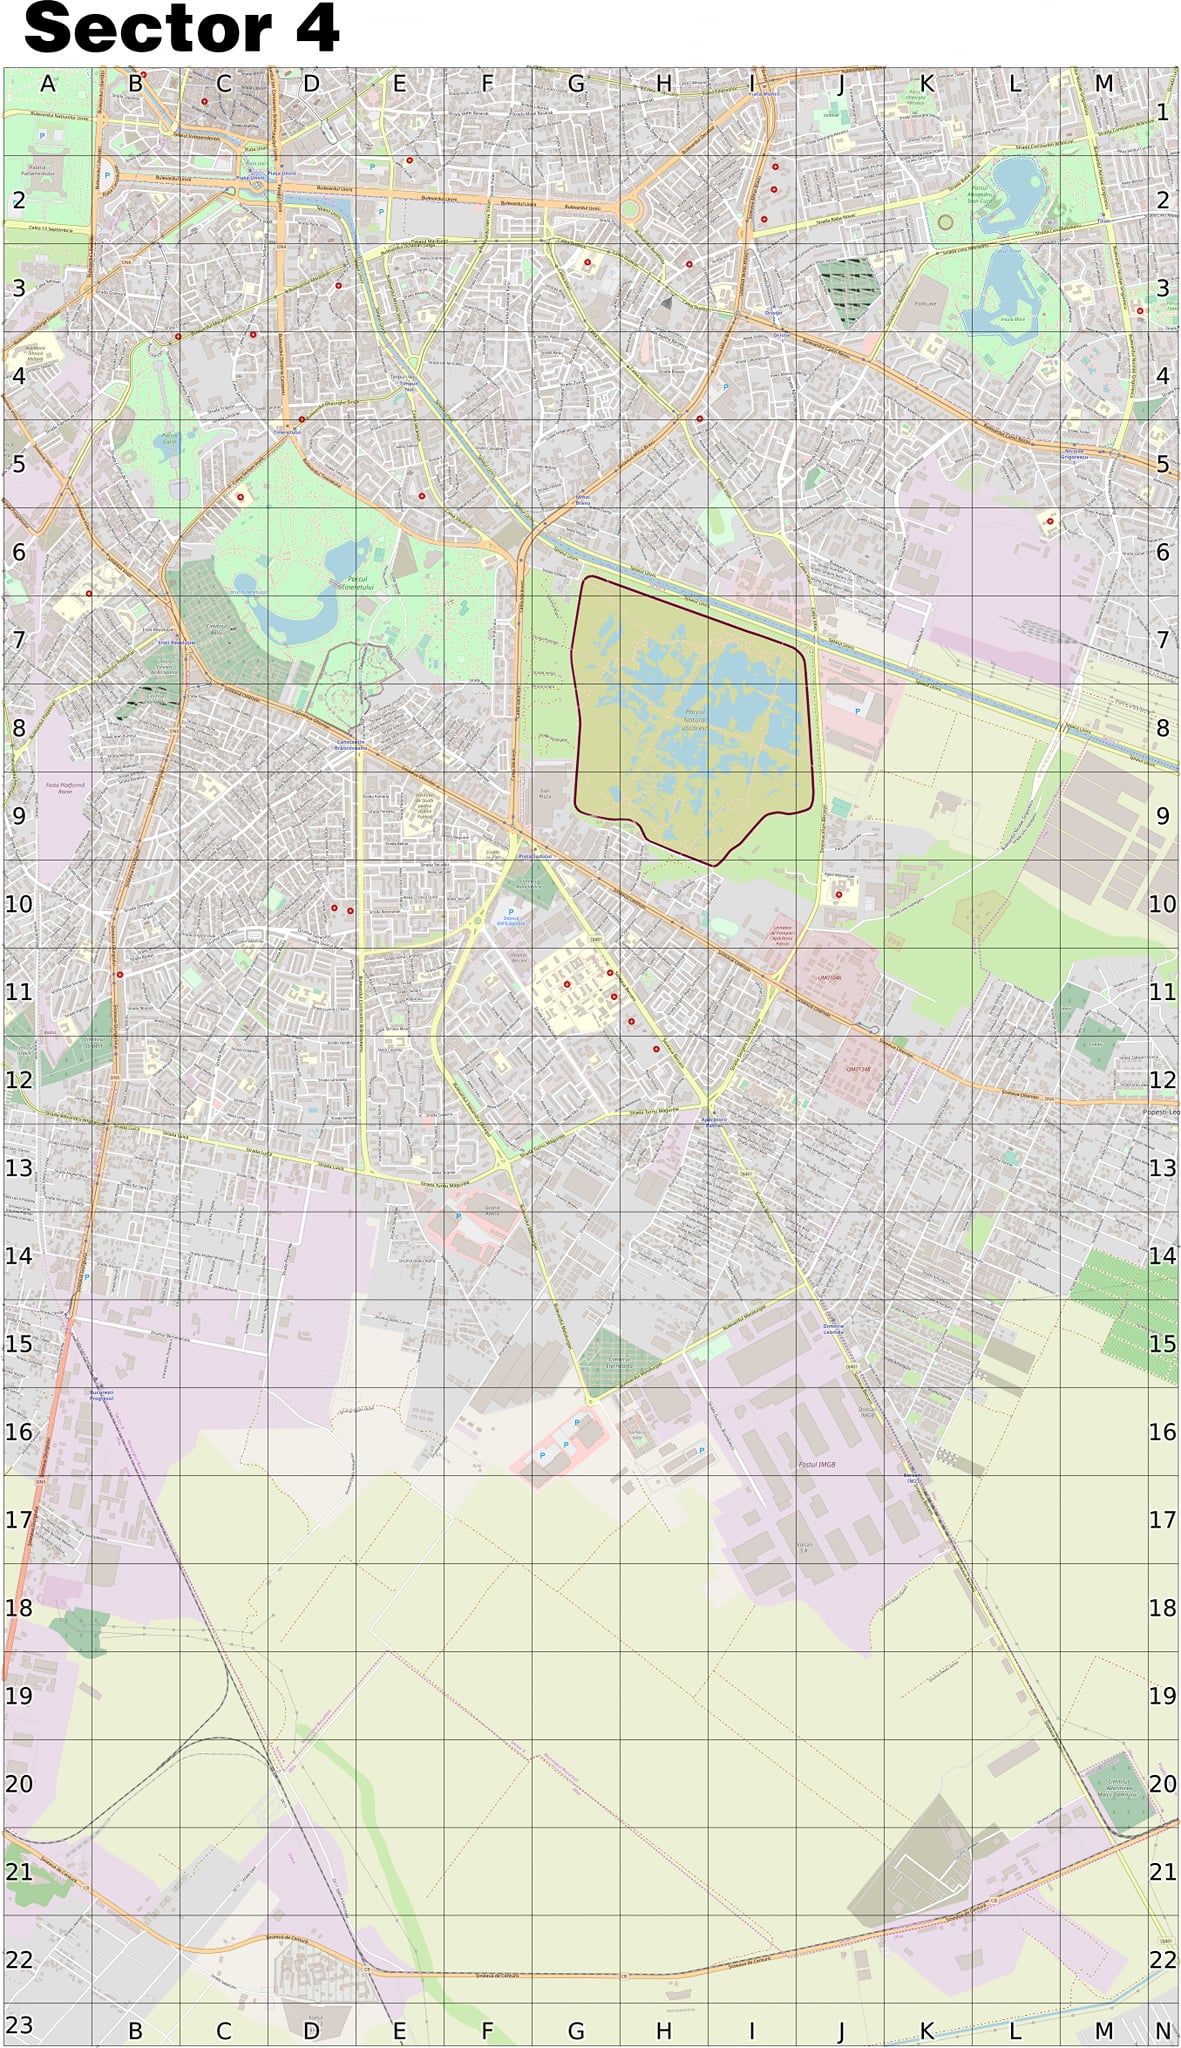Click bottom-edge column label B
This screenshot has height=2048, width=1181.
coord(136,2031)
